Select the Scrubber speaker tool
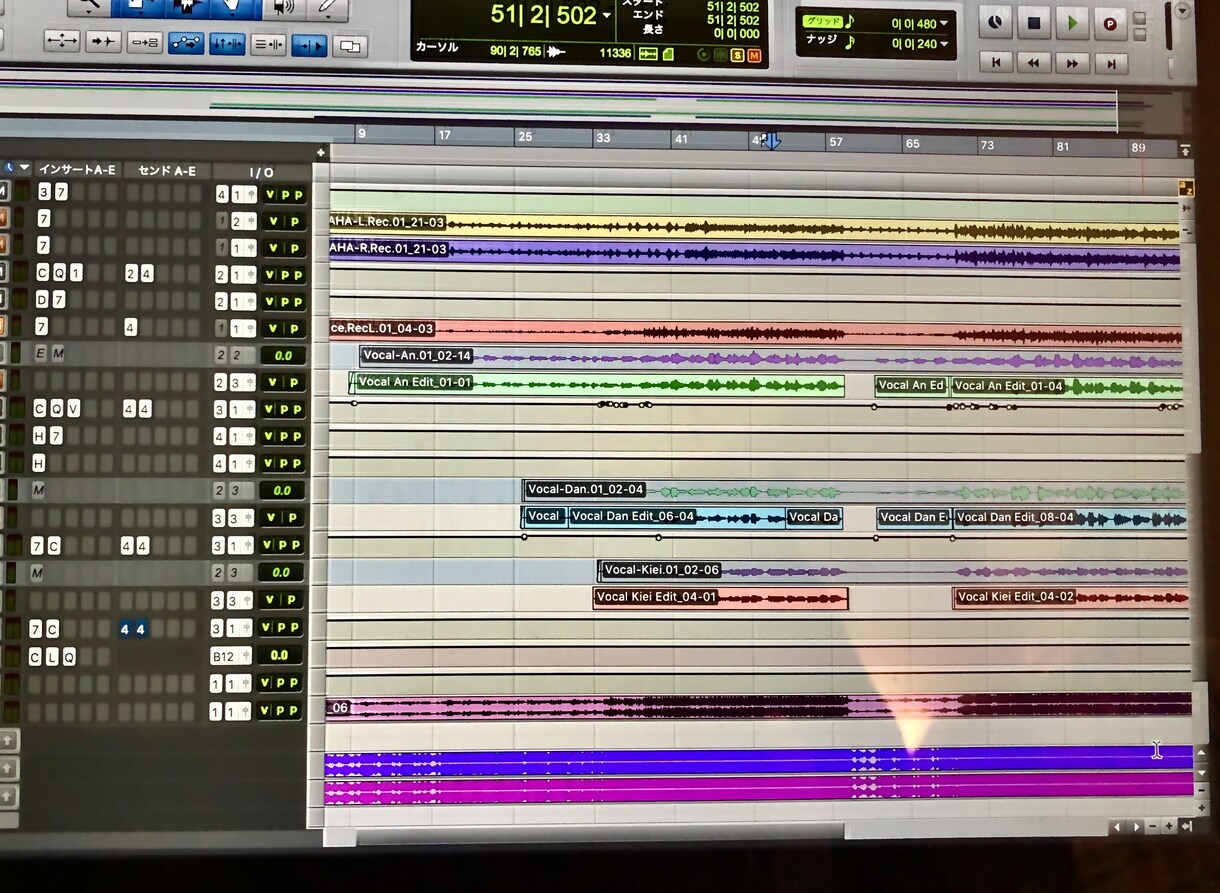The image size is (1220, 893). (x=283, y=8)
